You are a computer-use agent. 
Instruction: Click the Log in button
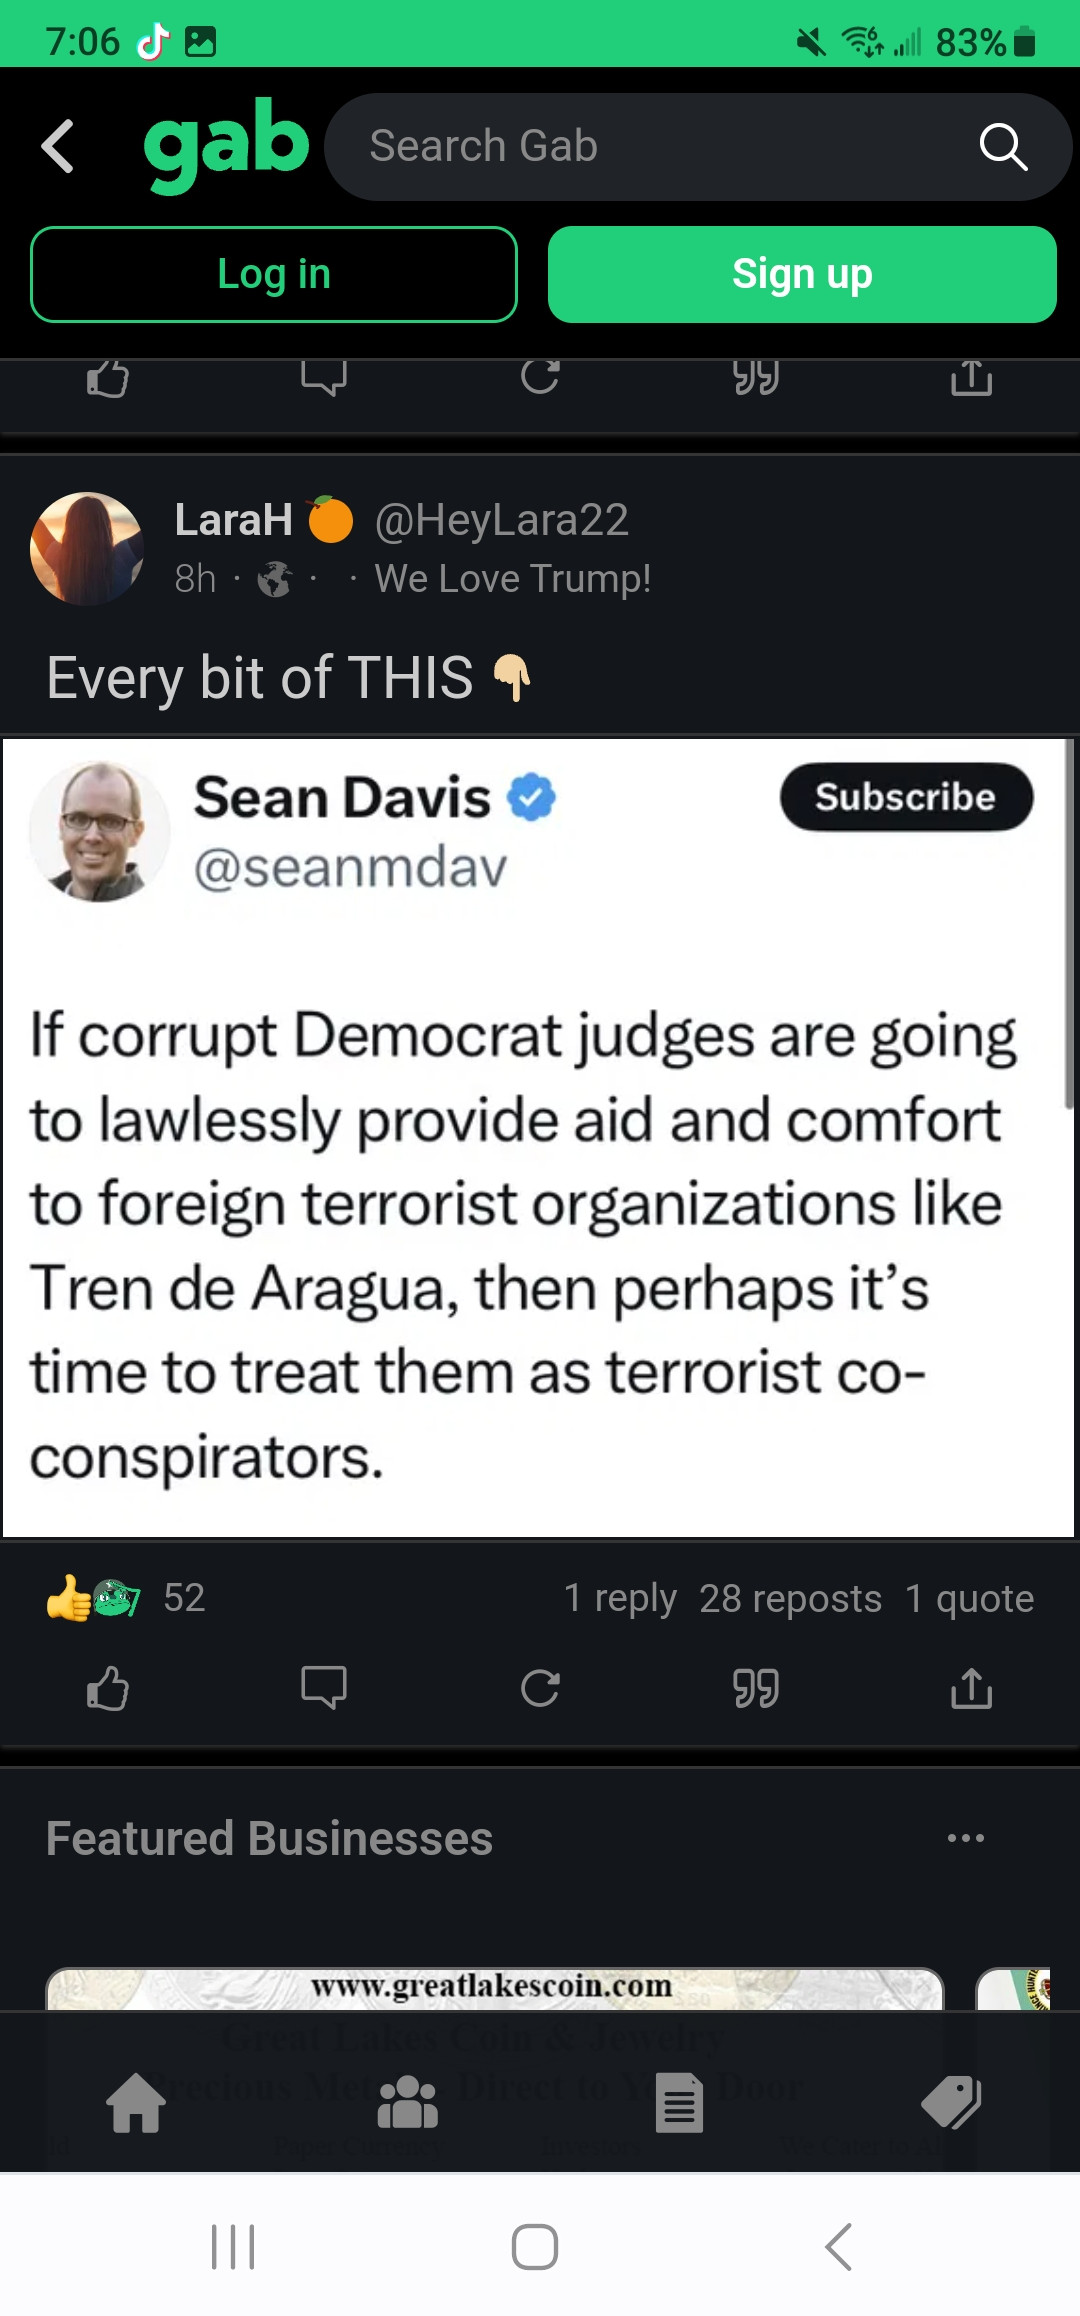274,274
